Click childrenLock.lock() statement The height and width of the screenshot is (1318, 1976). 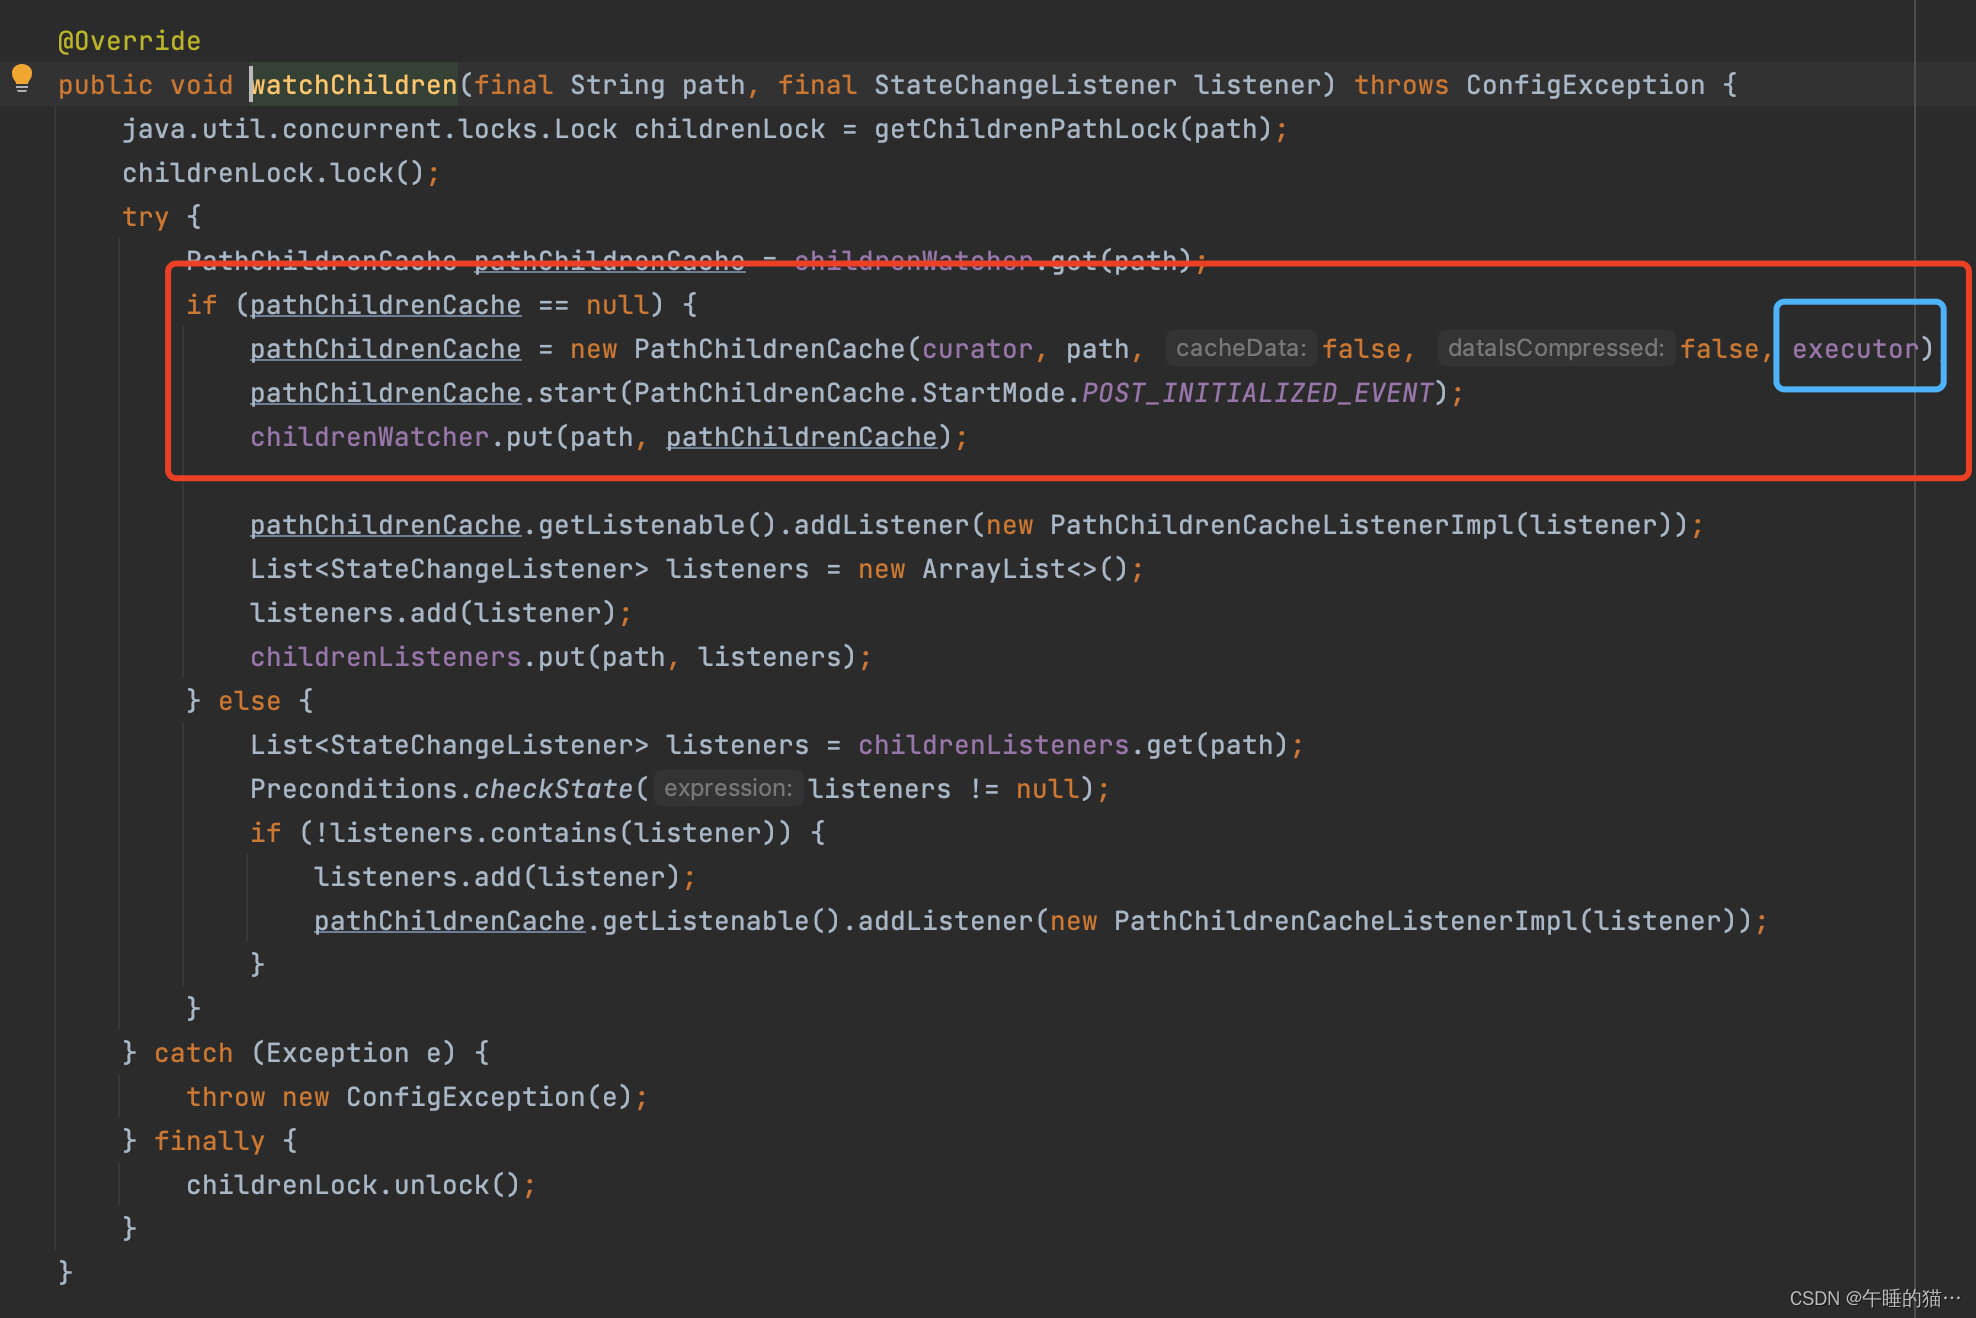click(x=281, y=173)
